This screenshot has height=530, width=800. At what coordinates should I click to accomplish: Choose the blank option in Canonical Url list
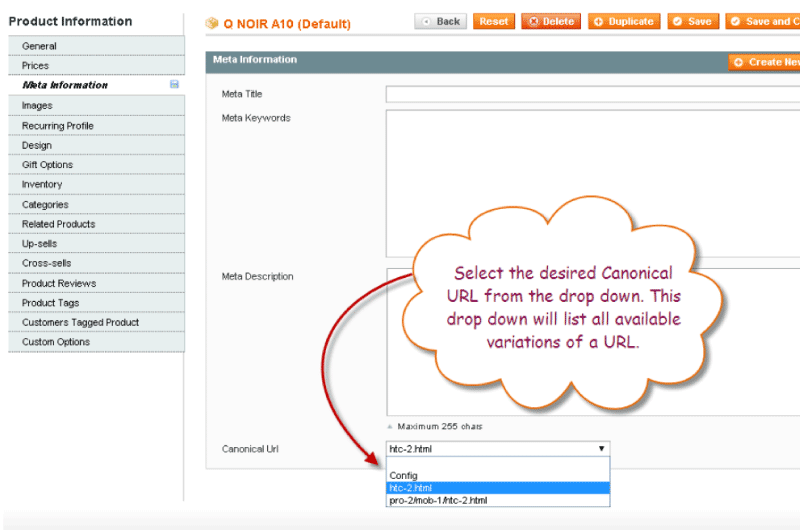498,463
